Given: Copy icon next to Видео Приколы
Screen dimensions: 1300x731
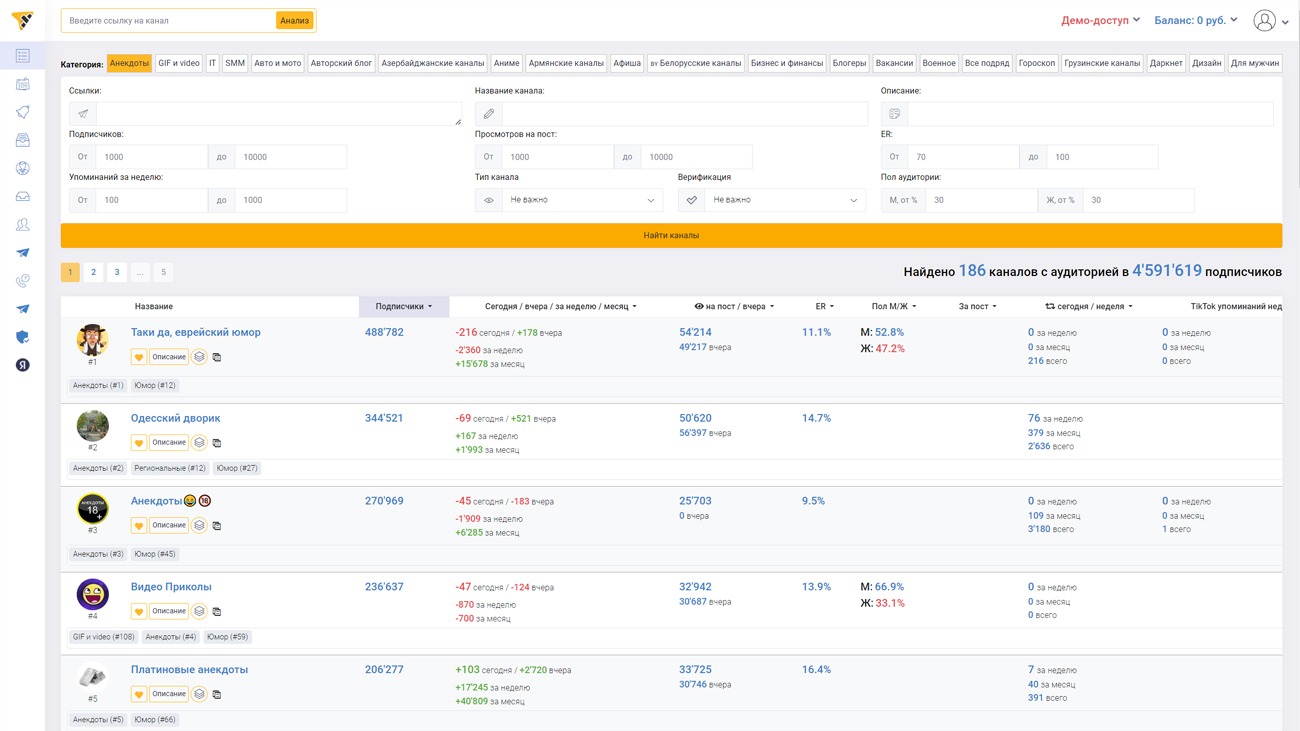Looking at the screenshot, I should [x=217, y=612].
